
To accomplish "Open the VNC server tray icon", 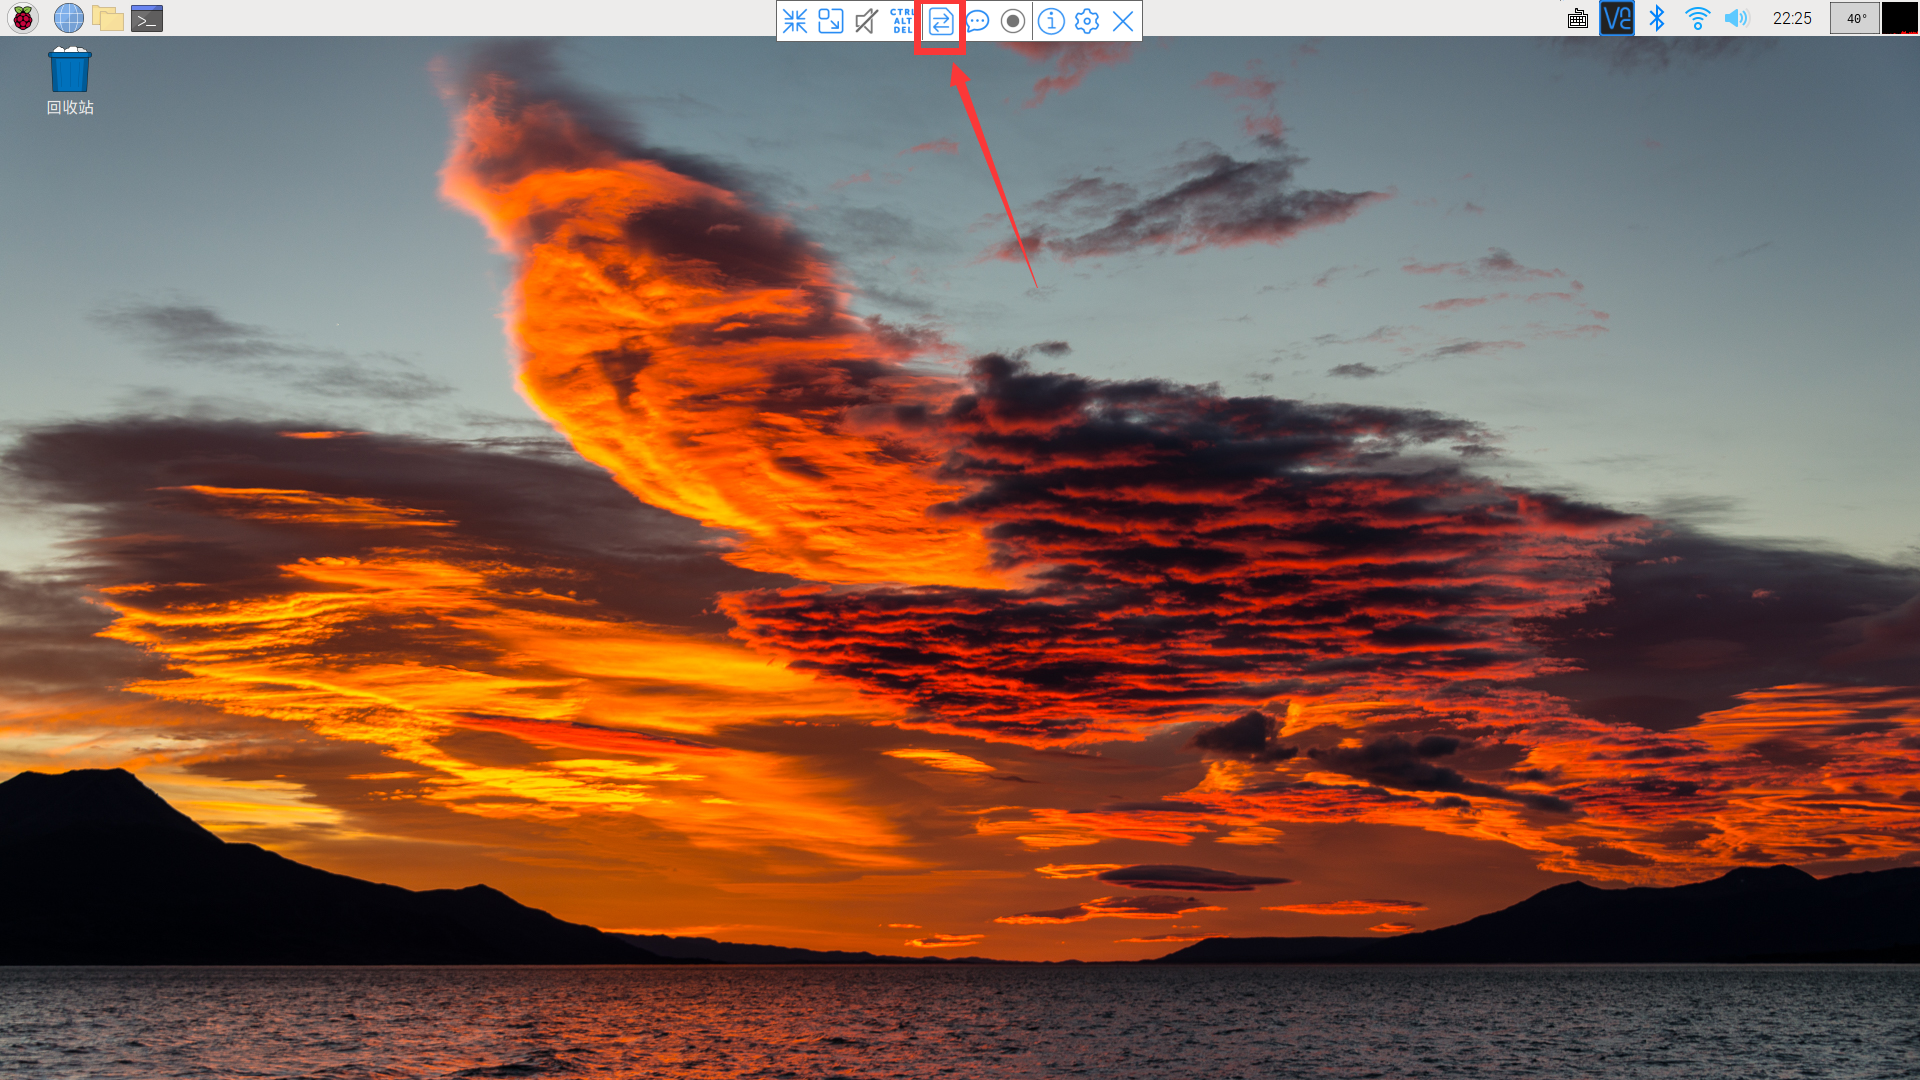I will click(x=1617, y=18).
